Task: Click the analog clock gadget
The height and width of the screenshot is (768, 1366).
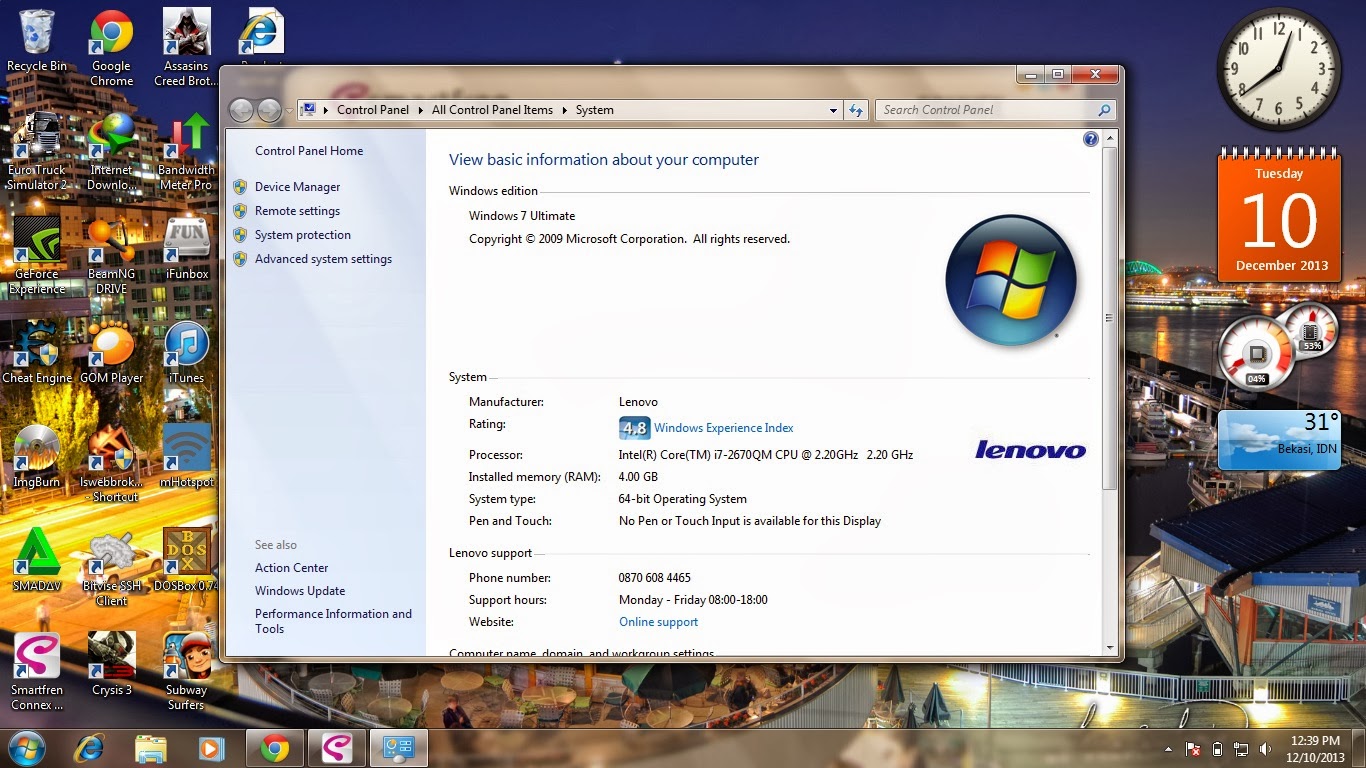Action: tap(1279, 70)
